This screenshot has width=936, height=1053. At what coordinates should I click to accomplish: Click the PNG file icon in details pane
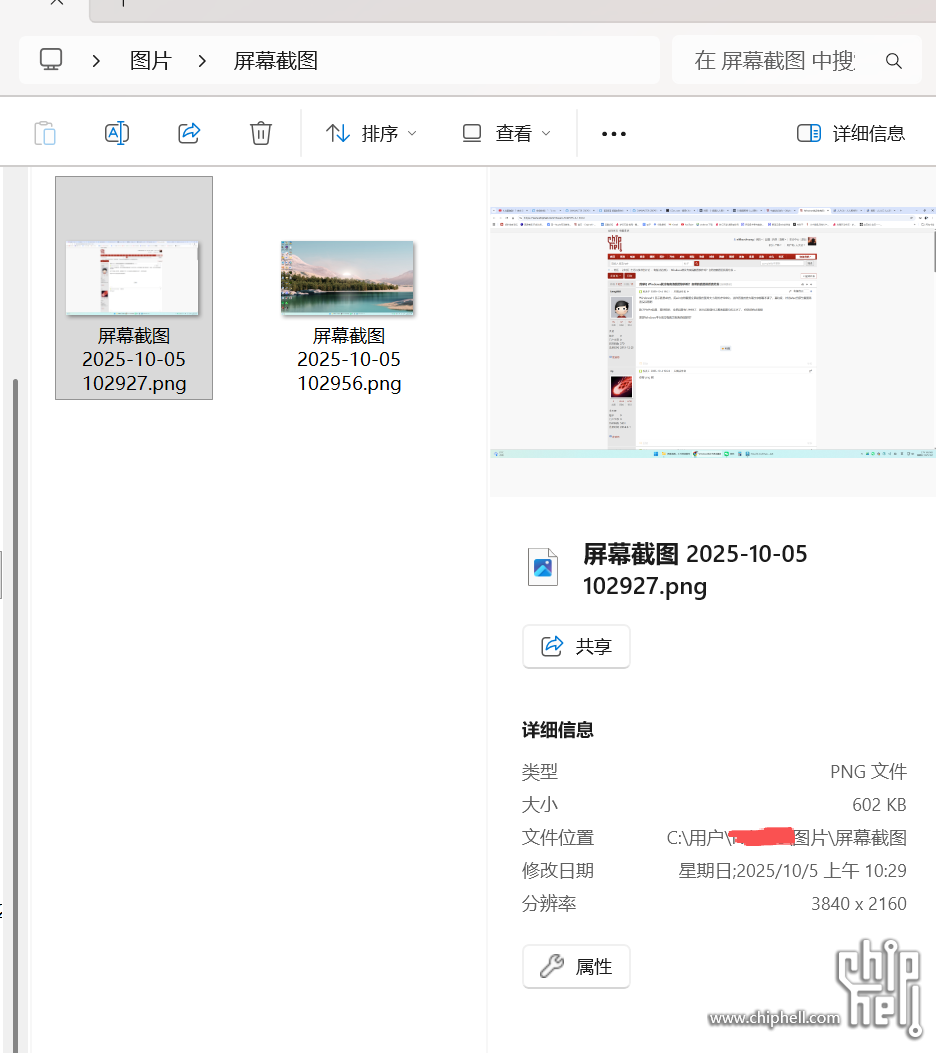tap(543, 567)
